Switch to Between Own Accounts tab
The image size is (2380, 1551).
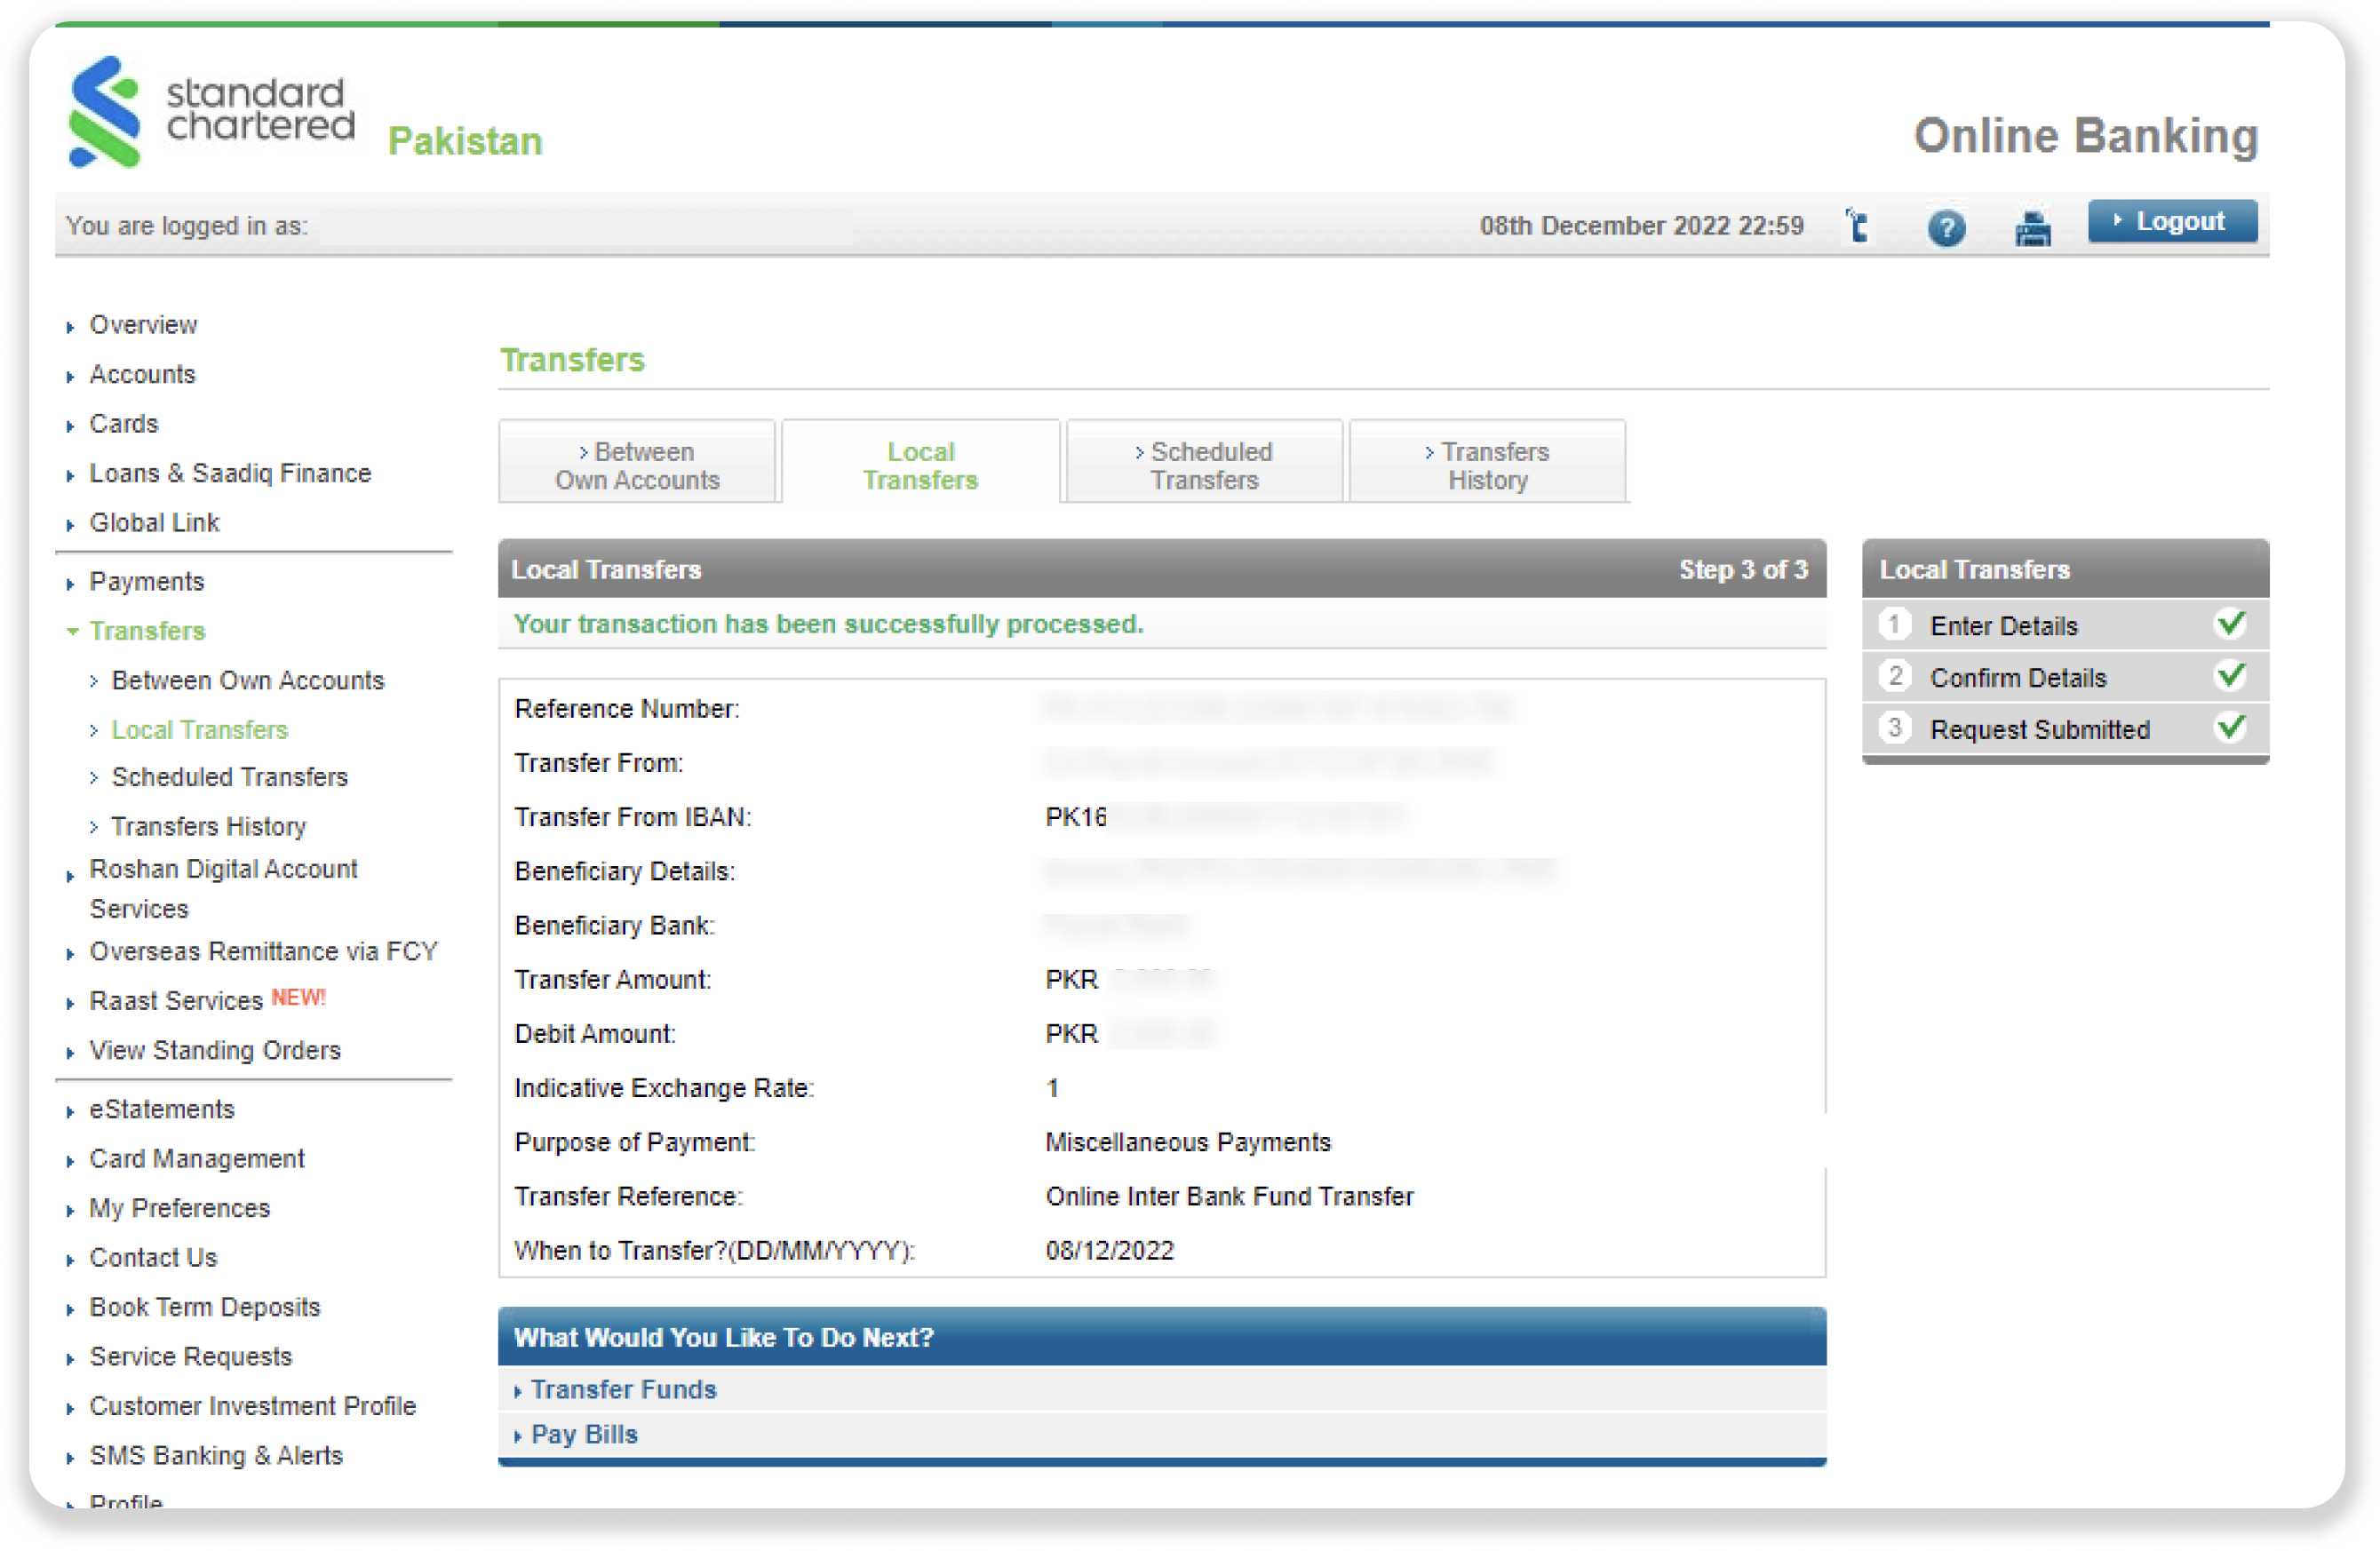coord(637,465)
